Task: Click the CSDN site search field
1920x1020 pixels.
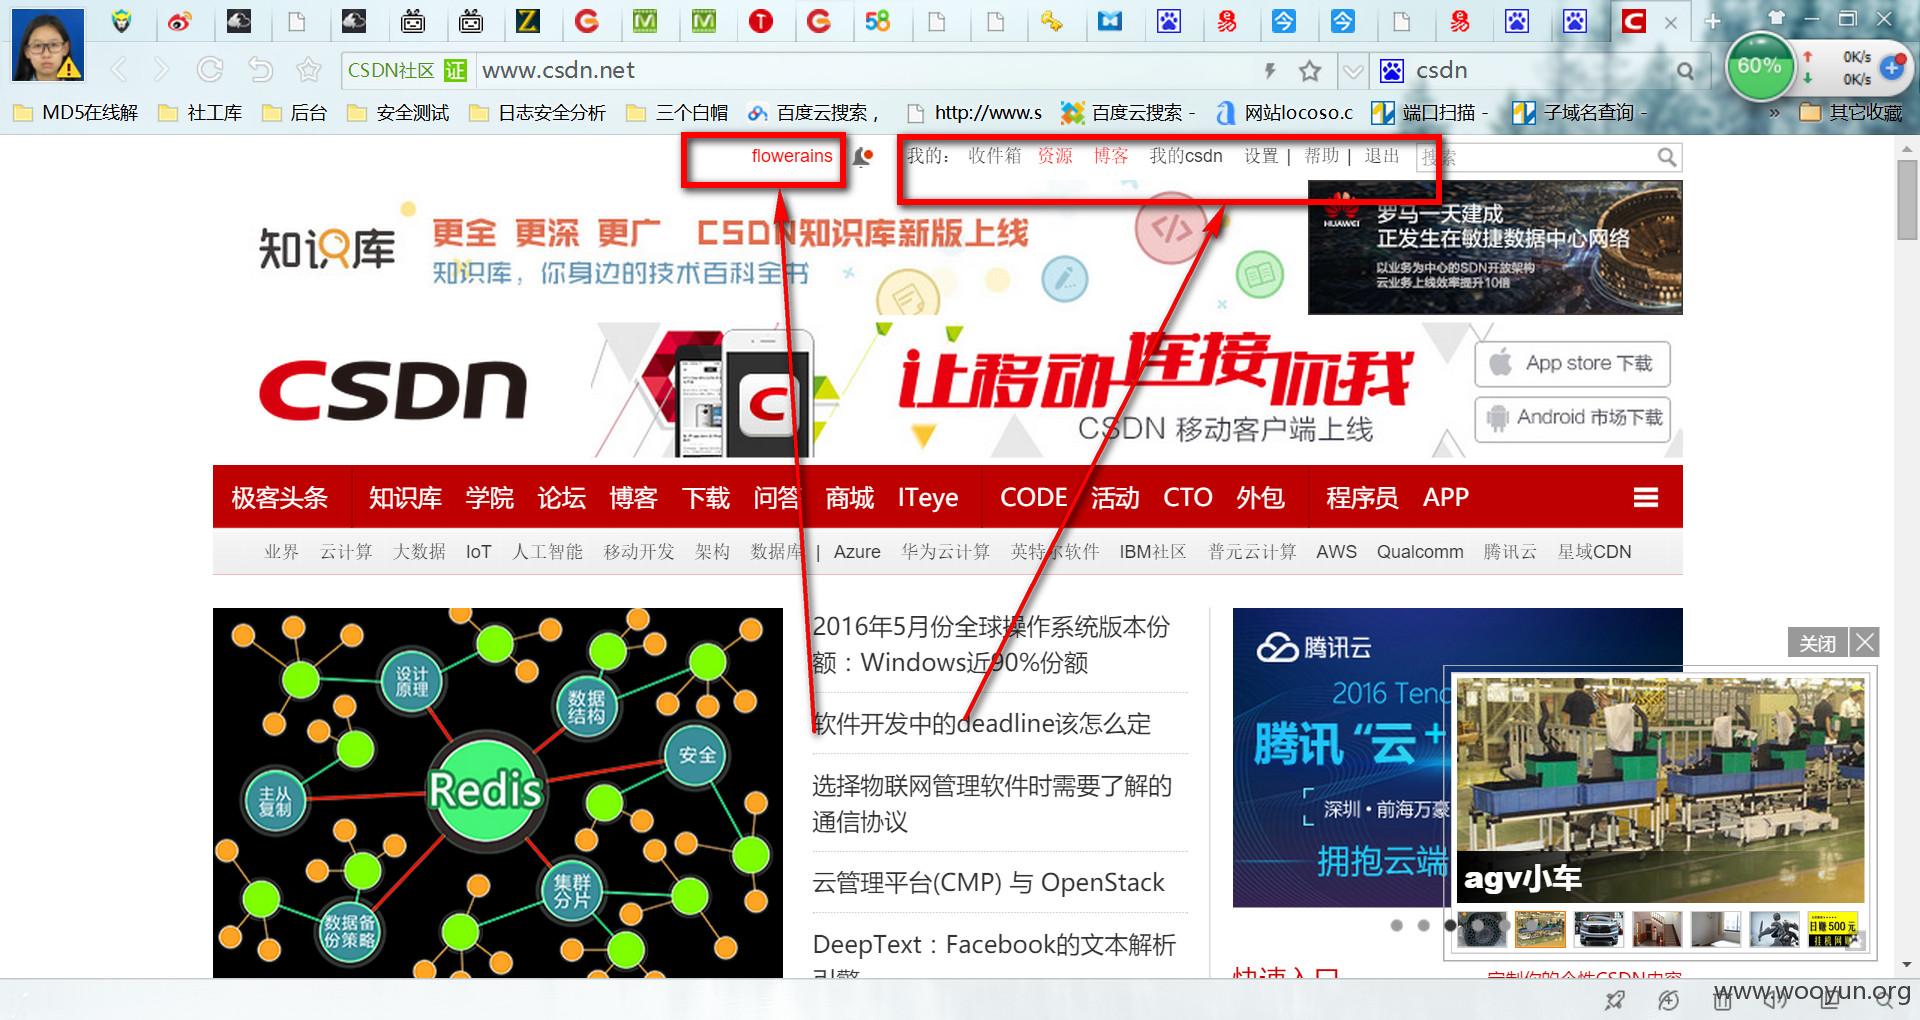Action: [x=1535, y=157]
